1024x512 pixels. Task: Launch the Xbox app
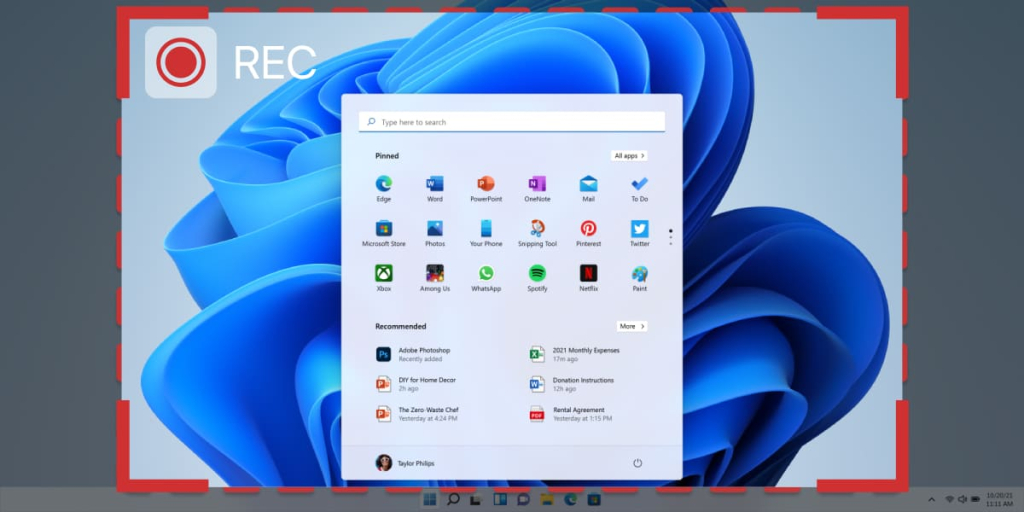click(x=383, y=278)
